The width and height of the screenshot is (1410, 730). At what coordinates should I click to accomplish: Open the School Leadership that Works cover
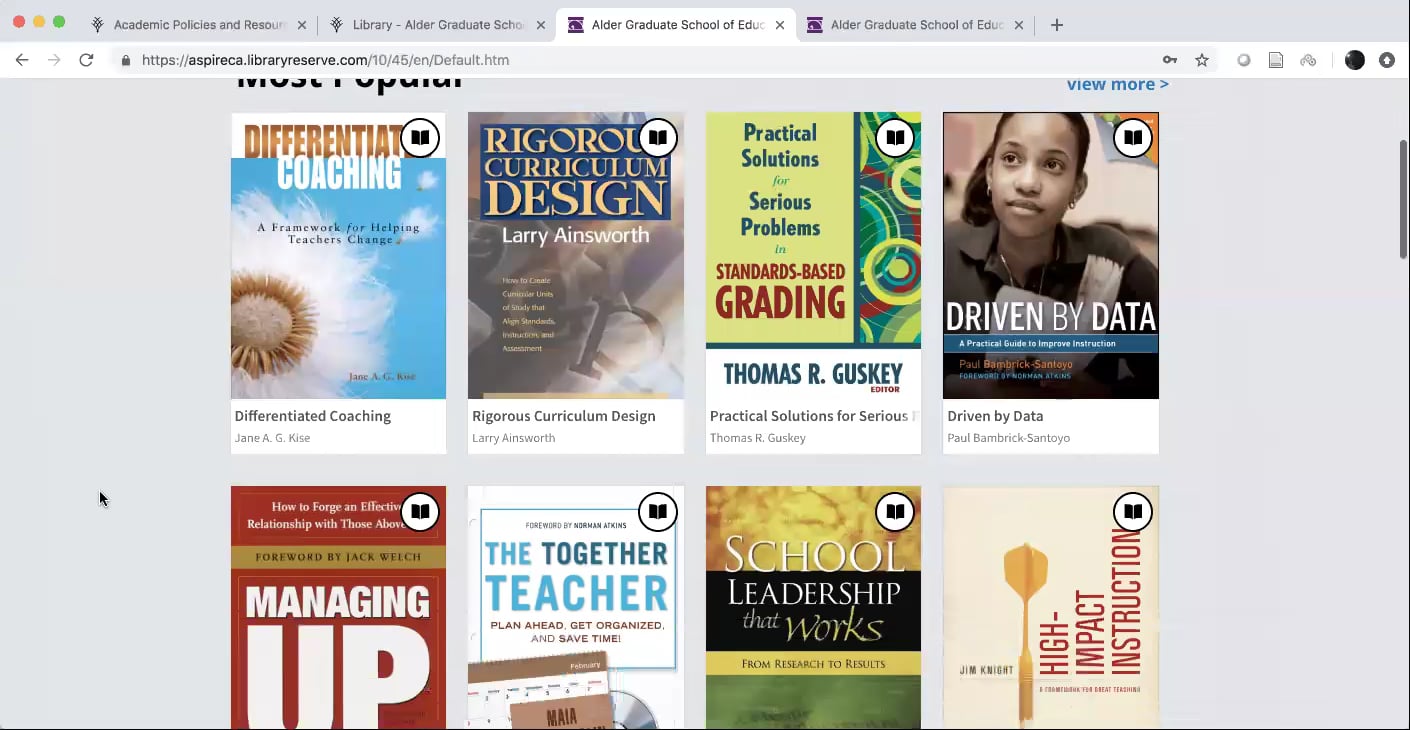point(813,608)
